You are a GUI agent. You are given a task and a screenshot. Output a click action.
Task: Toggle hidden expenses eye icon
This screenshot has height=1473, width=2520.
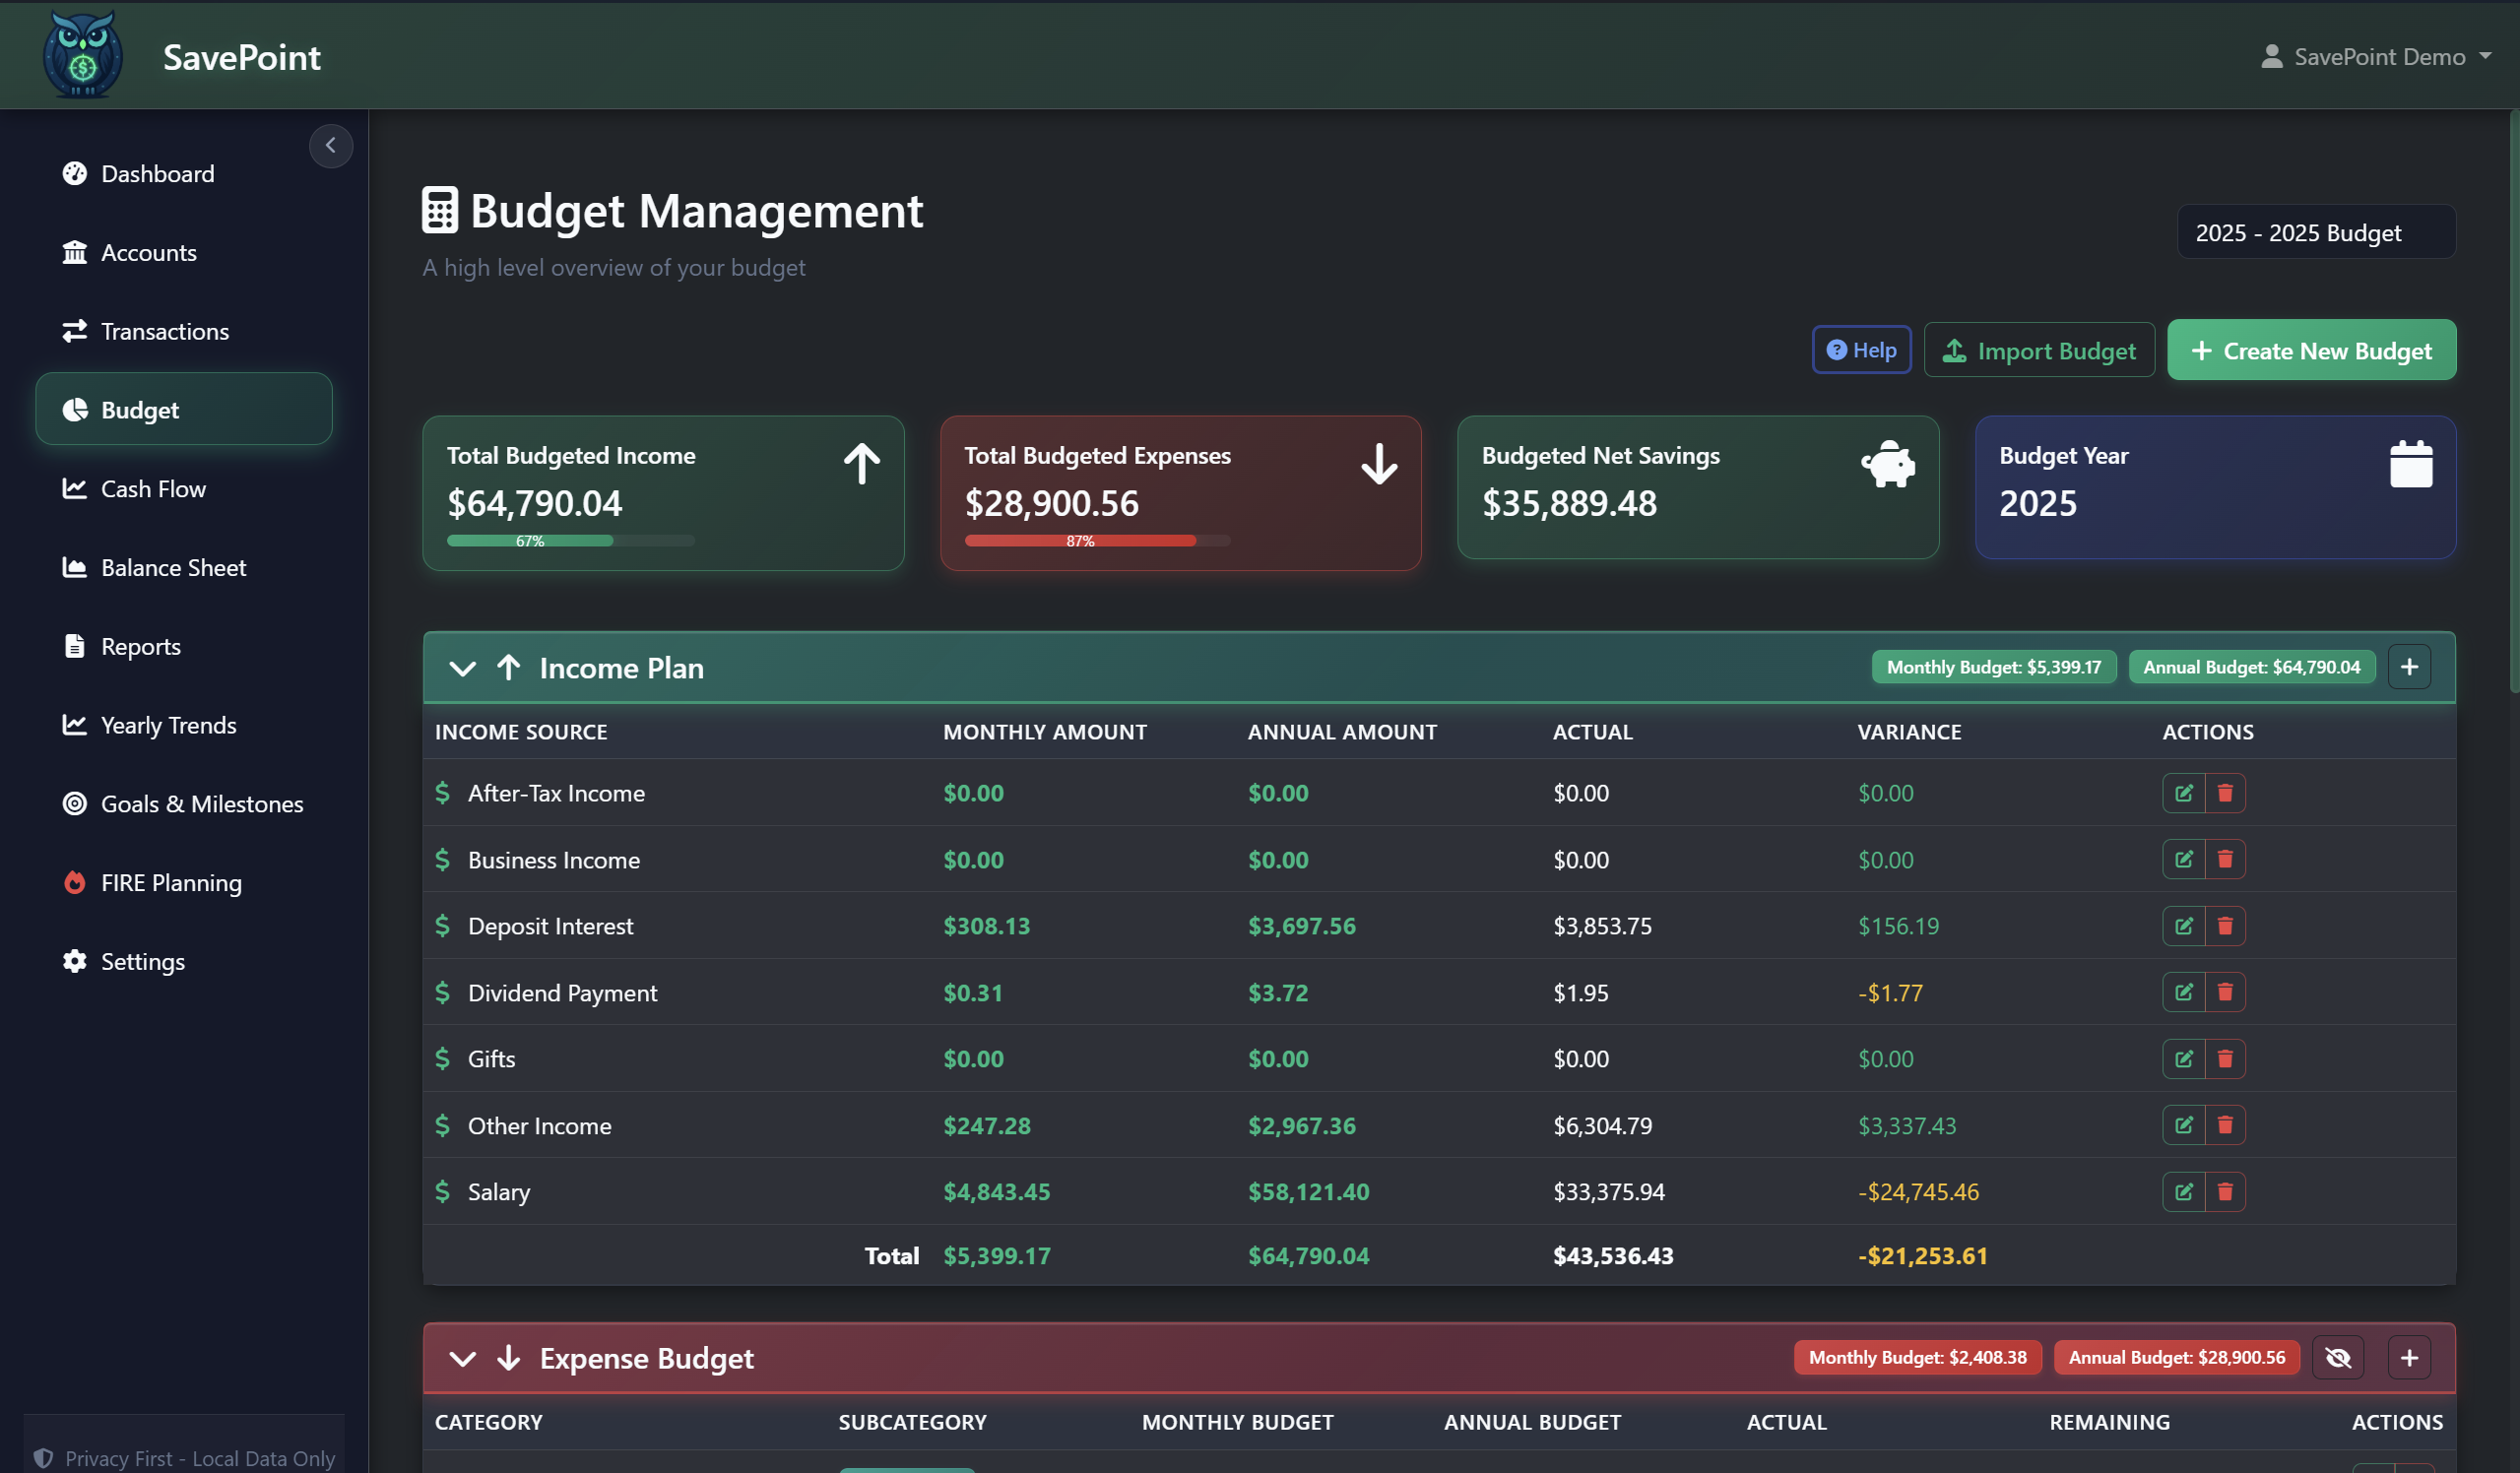2337,1357
